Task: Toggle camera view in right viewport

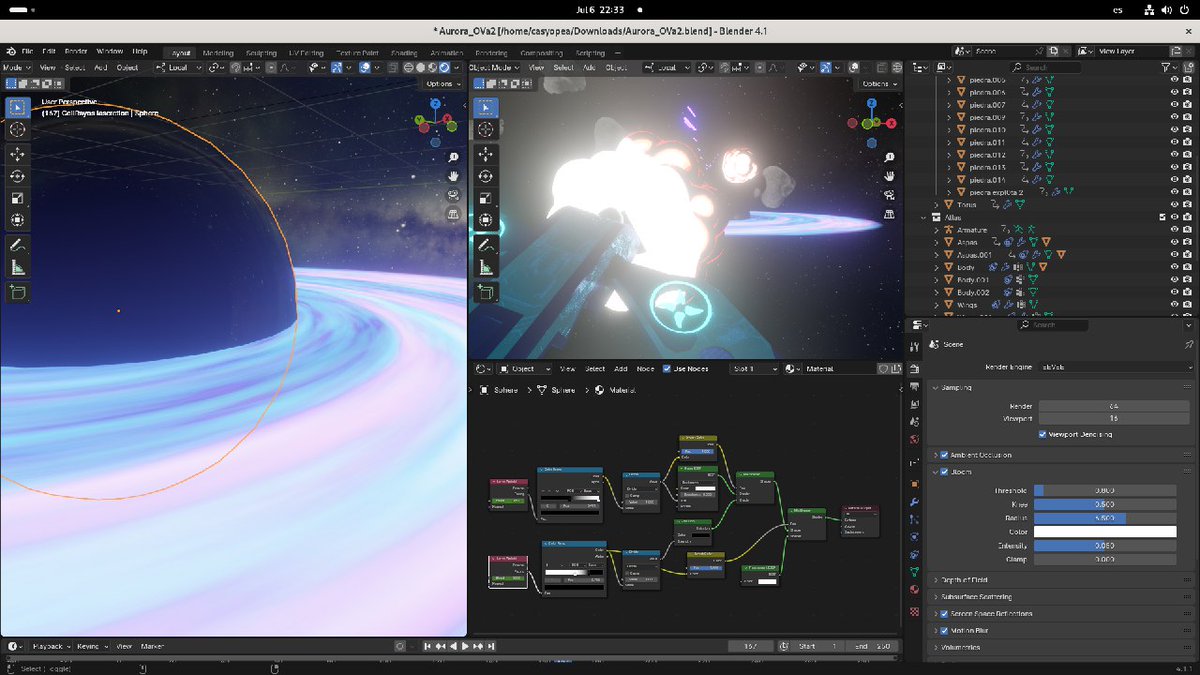Action: click(889, 196)
